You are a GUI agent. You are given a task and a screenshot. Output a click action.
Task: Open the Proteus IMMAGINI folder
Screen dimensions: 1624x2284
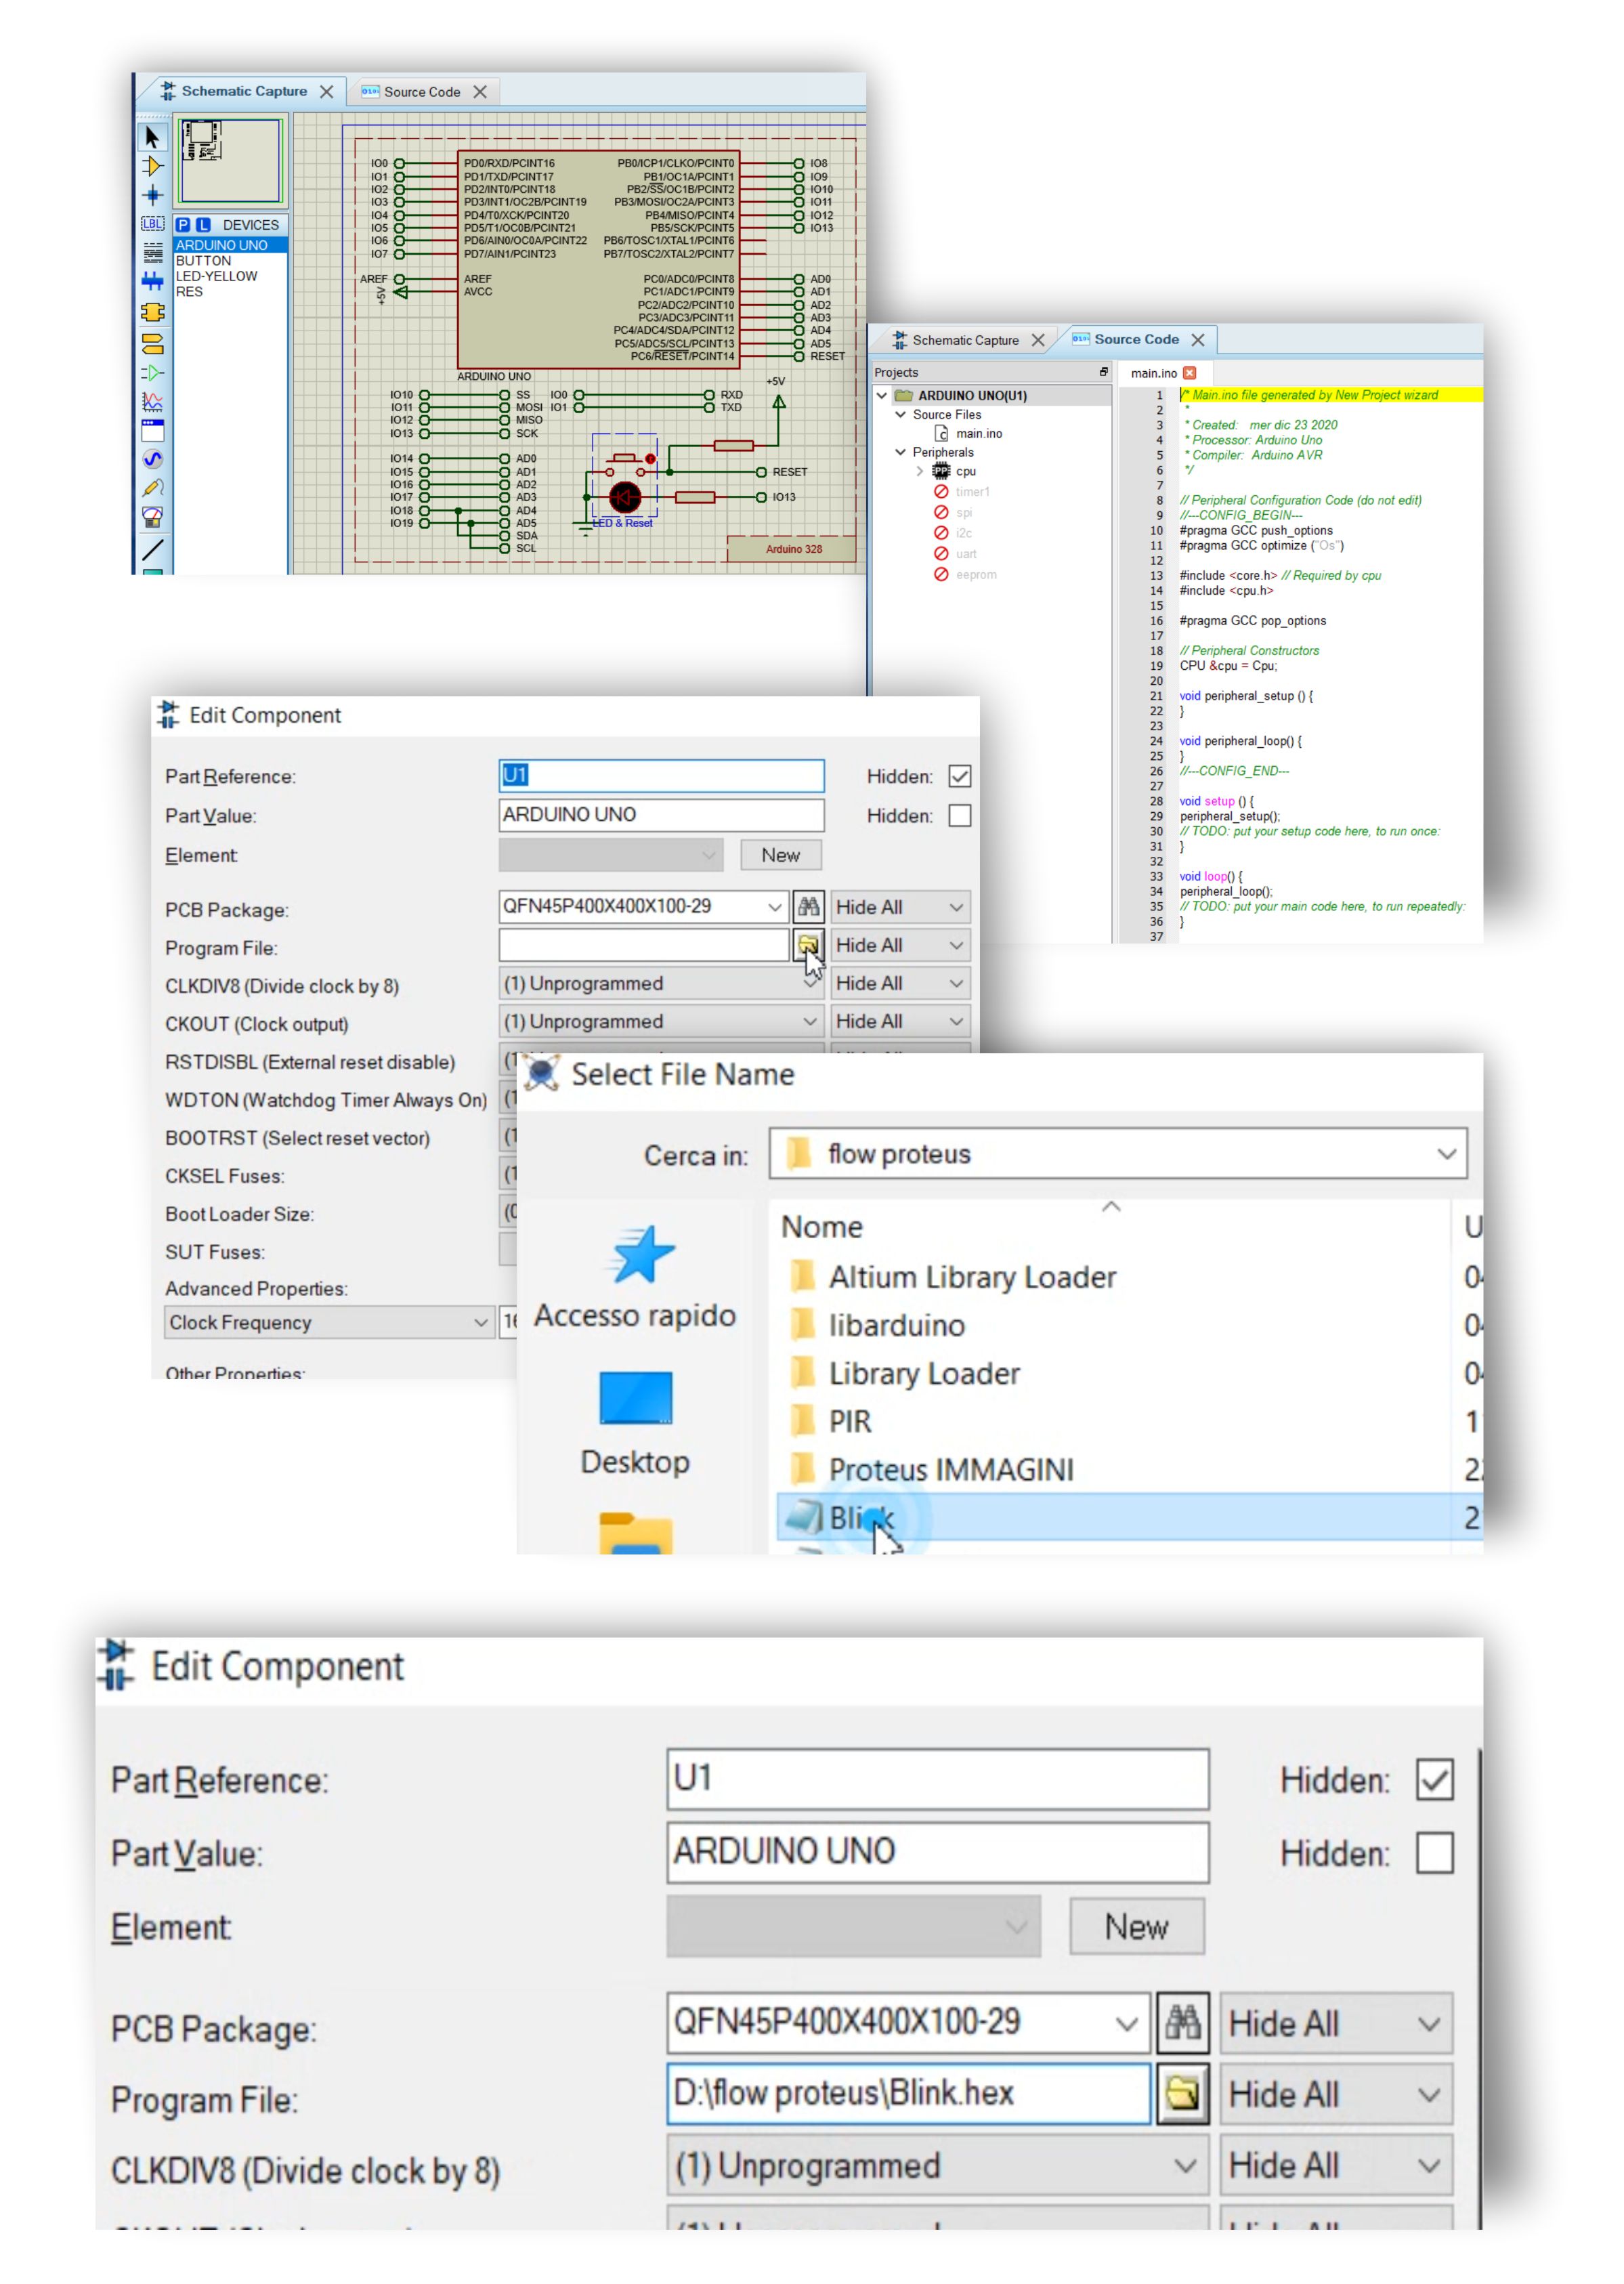tap(951, 1470)
